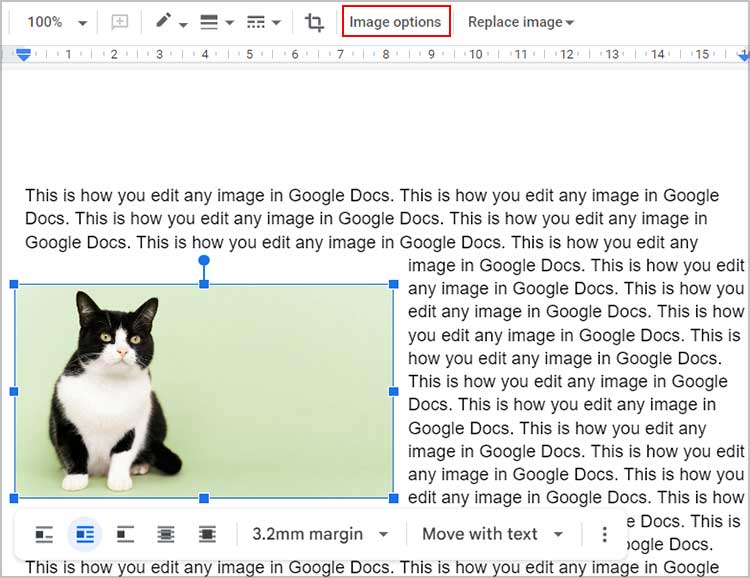Expand the Move with text dropdown

click(x=493, y=535)
